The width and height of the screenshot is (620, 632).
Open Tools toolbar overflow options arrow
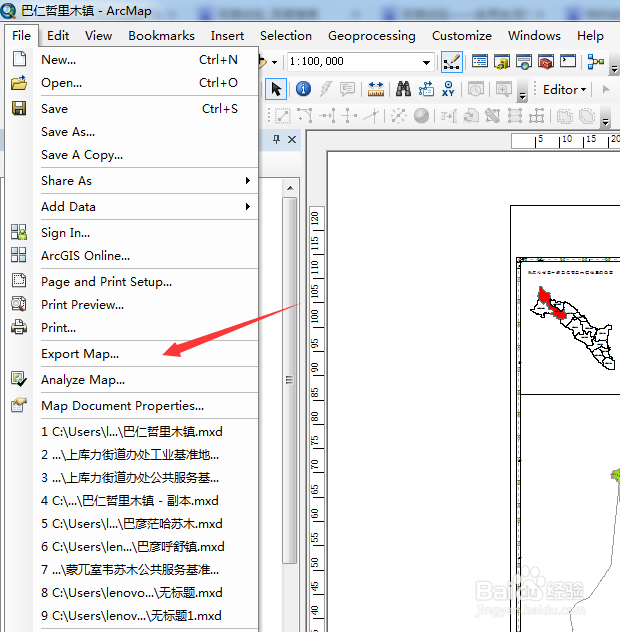click(522, 96)
